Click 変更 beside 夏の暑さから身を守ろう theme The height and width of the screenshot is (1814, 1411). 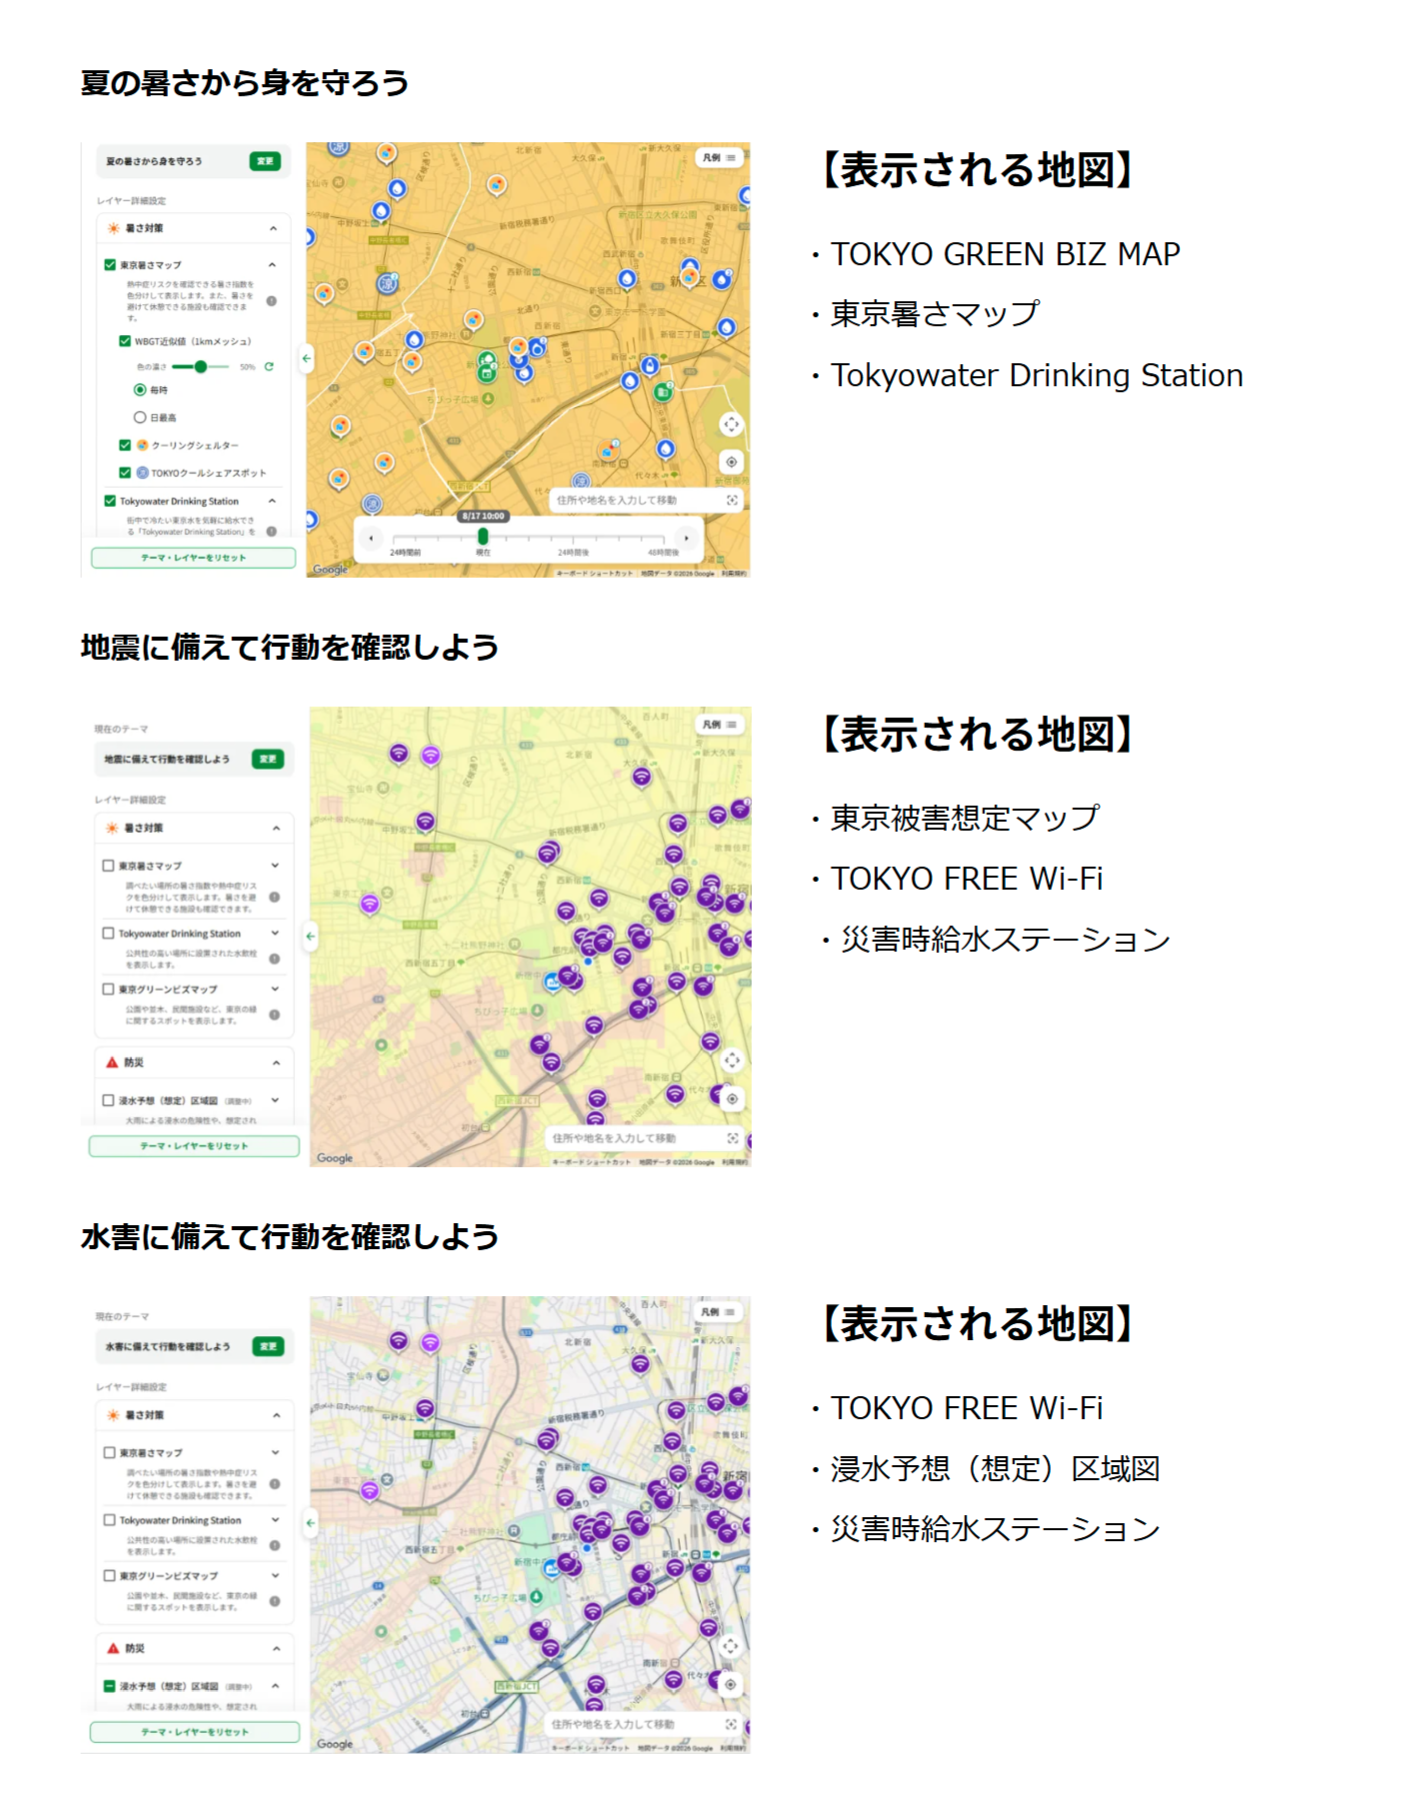(x=265, y=161)
